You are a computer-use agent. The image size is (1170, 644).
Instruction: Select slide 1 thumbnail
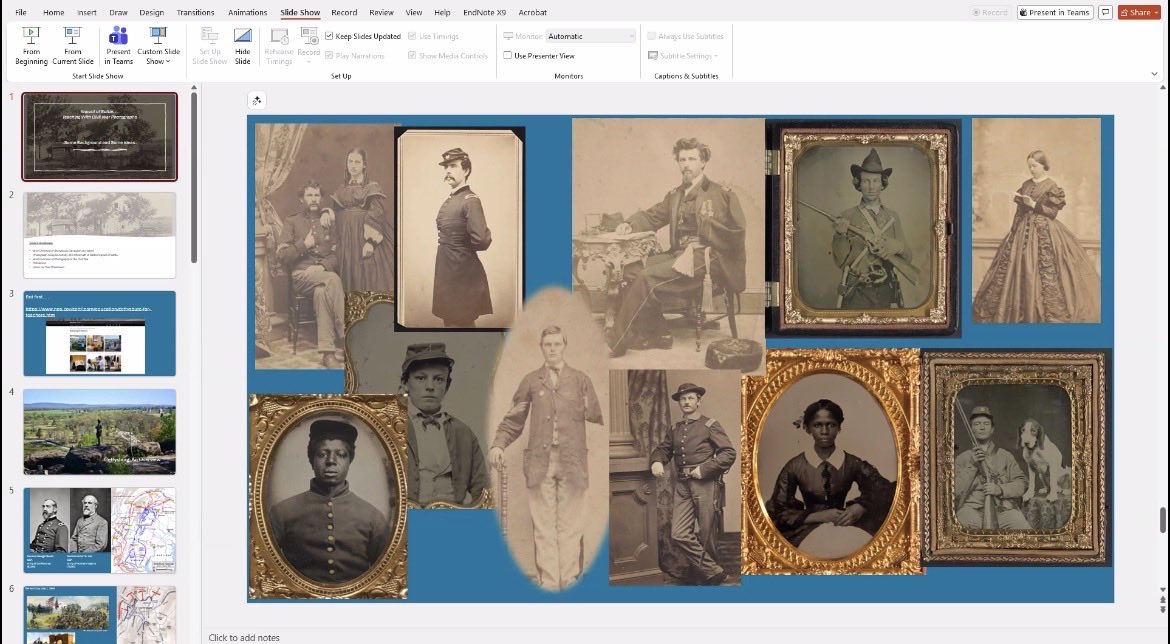[100, 137]
